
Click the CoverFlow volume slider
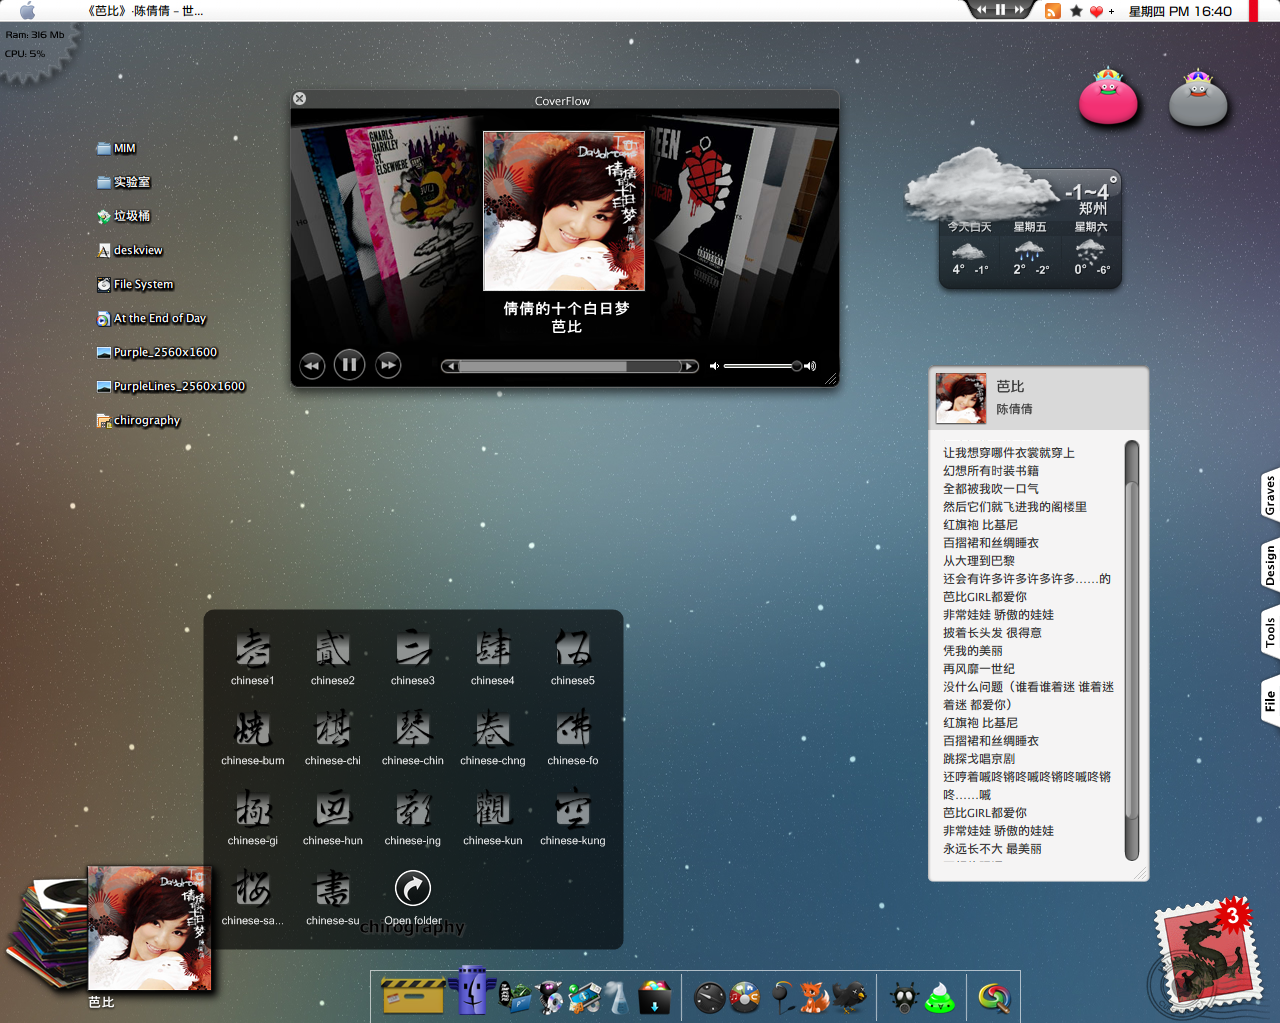pyautogui.click(x=762, y=366)
